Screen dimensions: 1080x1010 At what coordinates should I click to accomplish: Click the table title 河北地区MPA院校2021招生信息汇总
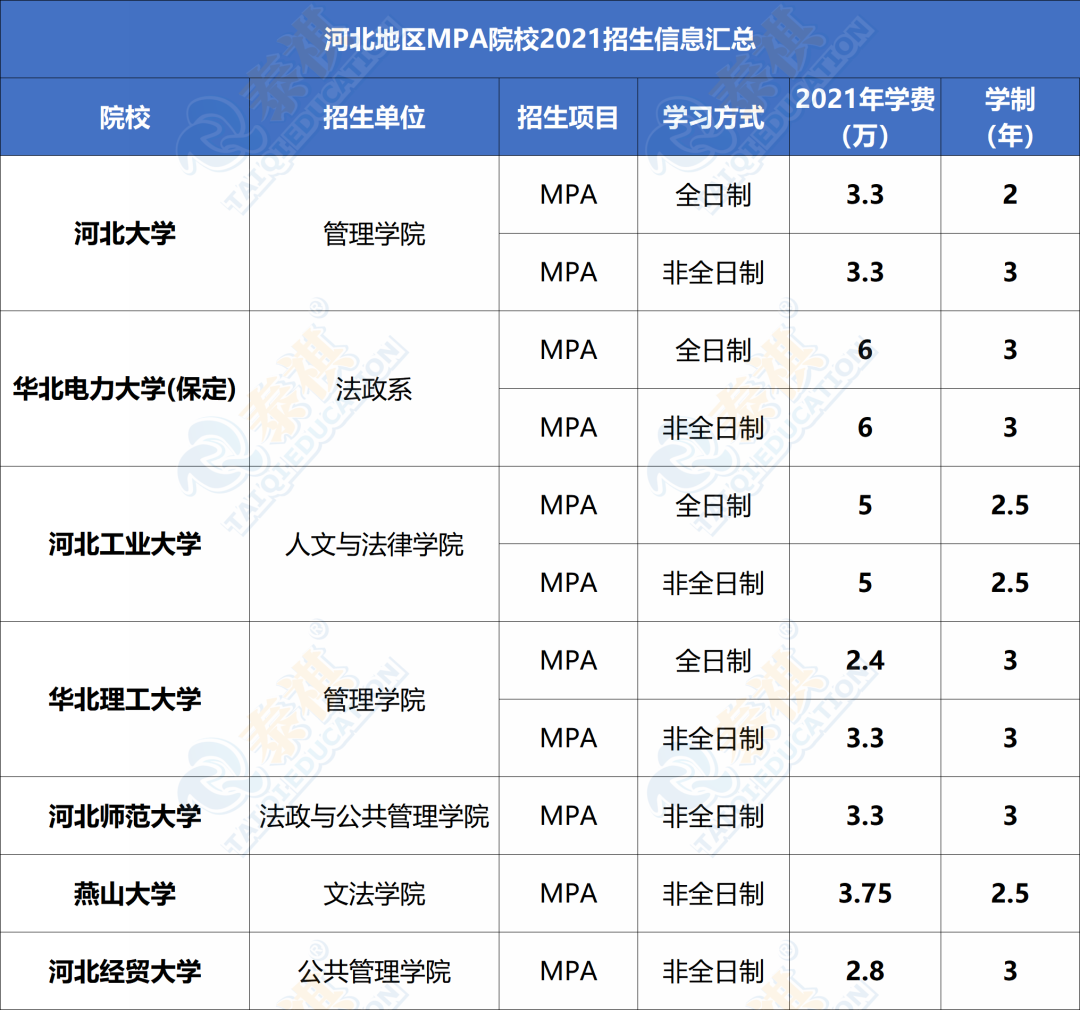(540, 40)
